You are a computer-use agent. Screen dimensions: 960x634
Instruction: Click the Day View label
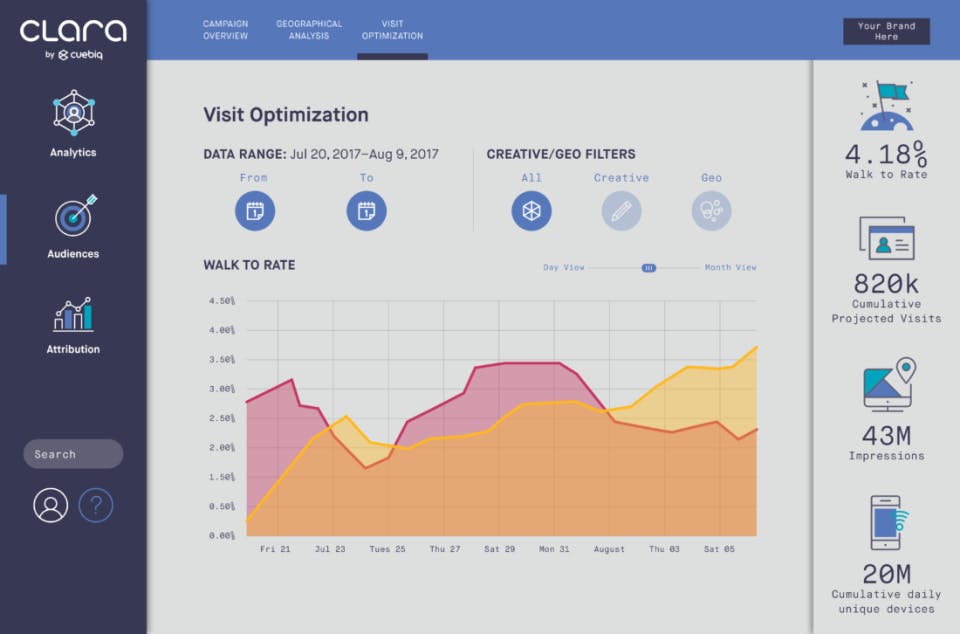click(563, 267)
